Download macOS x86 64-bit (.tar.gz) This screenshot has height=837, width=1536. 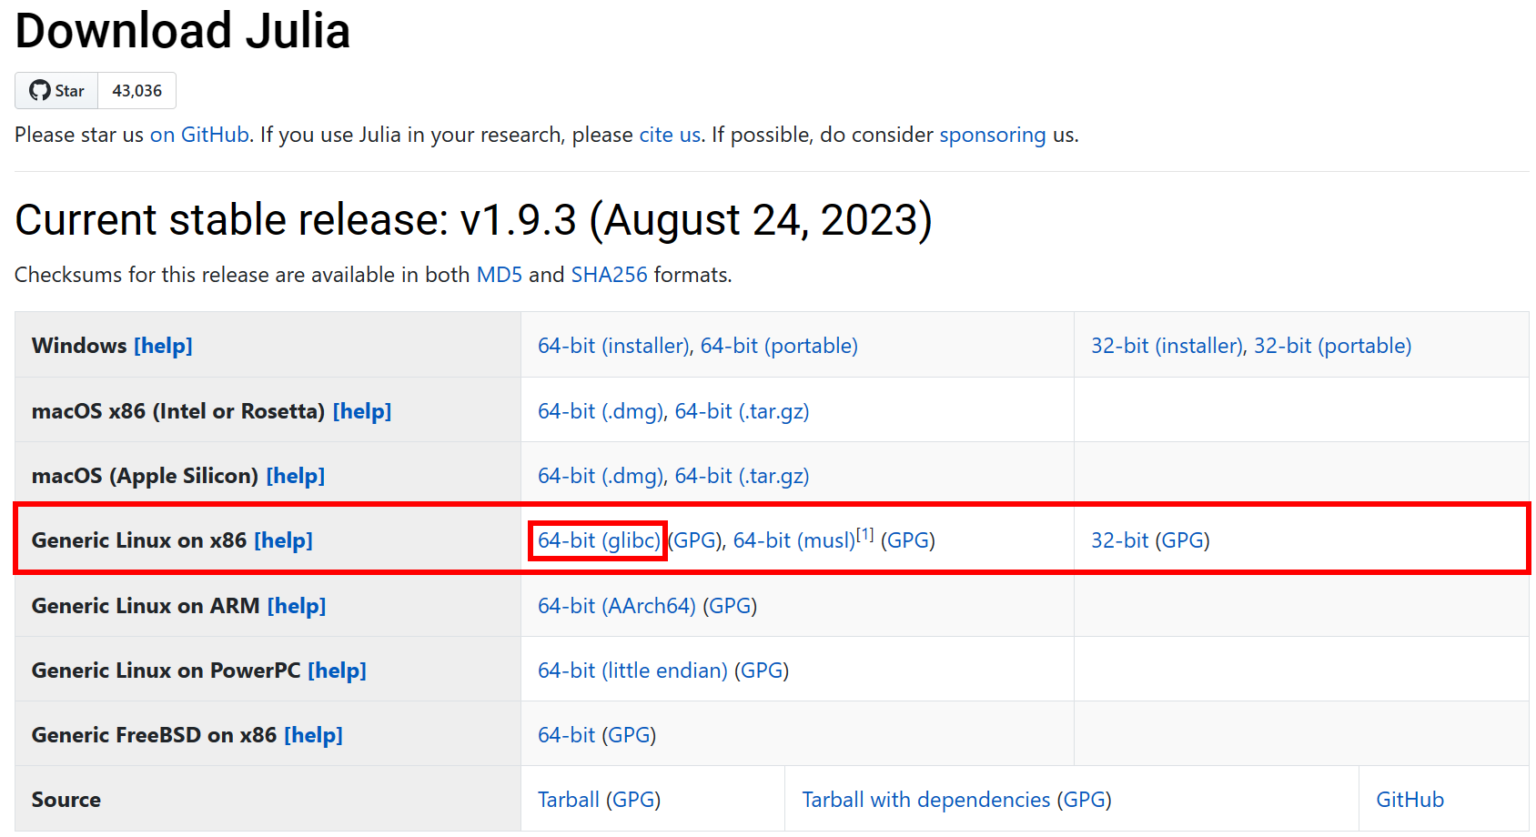coord(742,411)
